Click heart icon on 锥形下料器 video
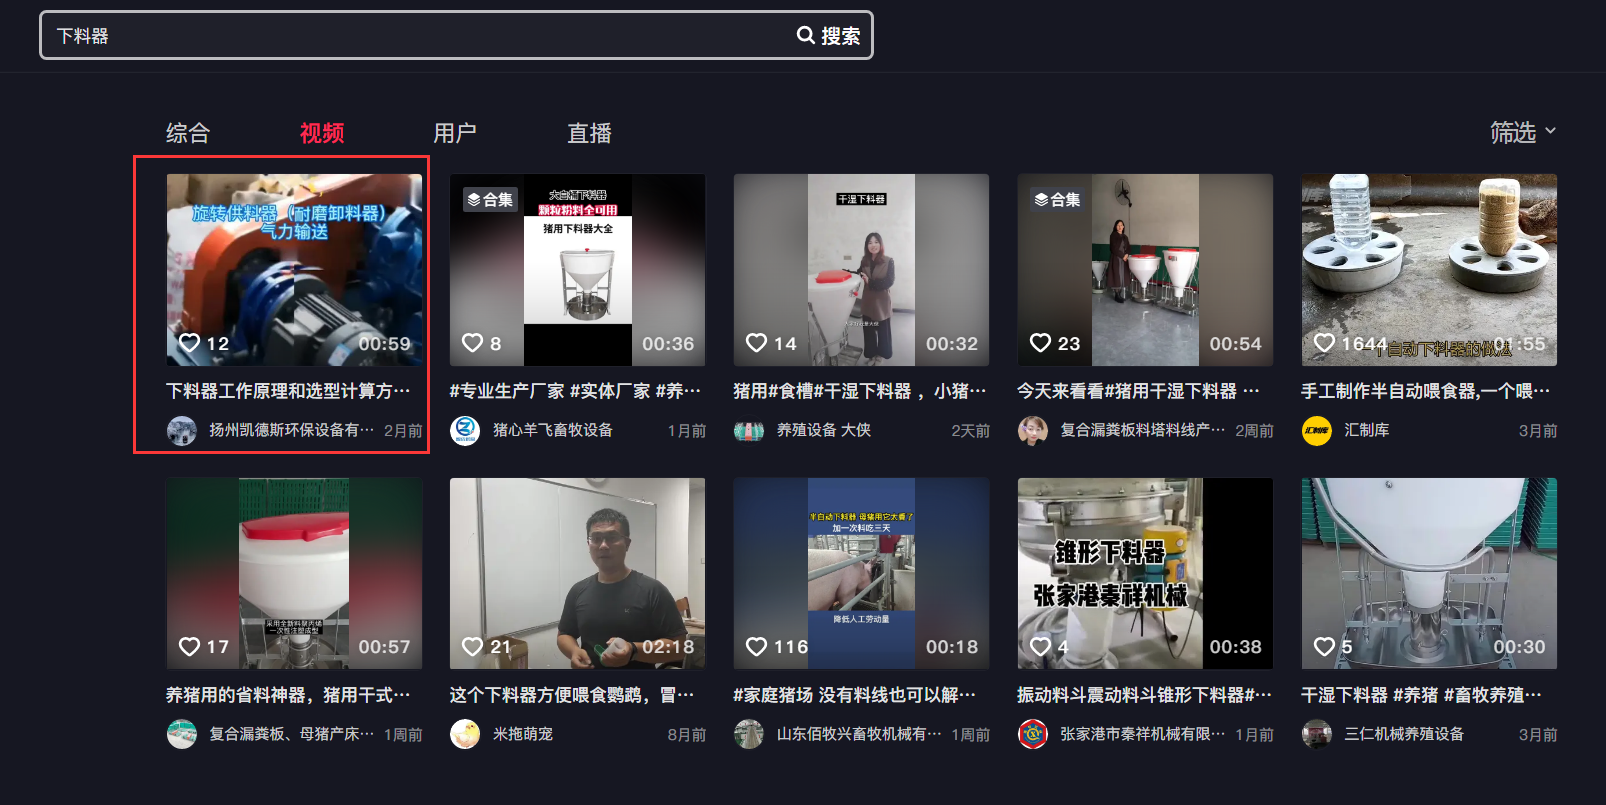Image resolution: width=1606 pixels, height=805 pixels. (x=1041, y=647)
